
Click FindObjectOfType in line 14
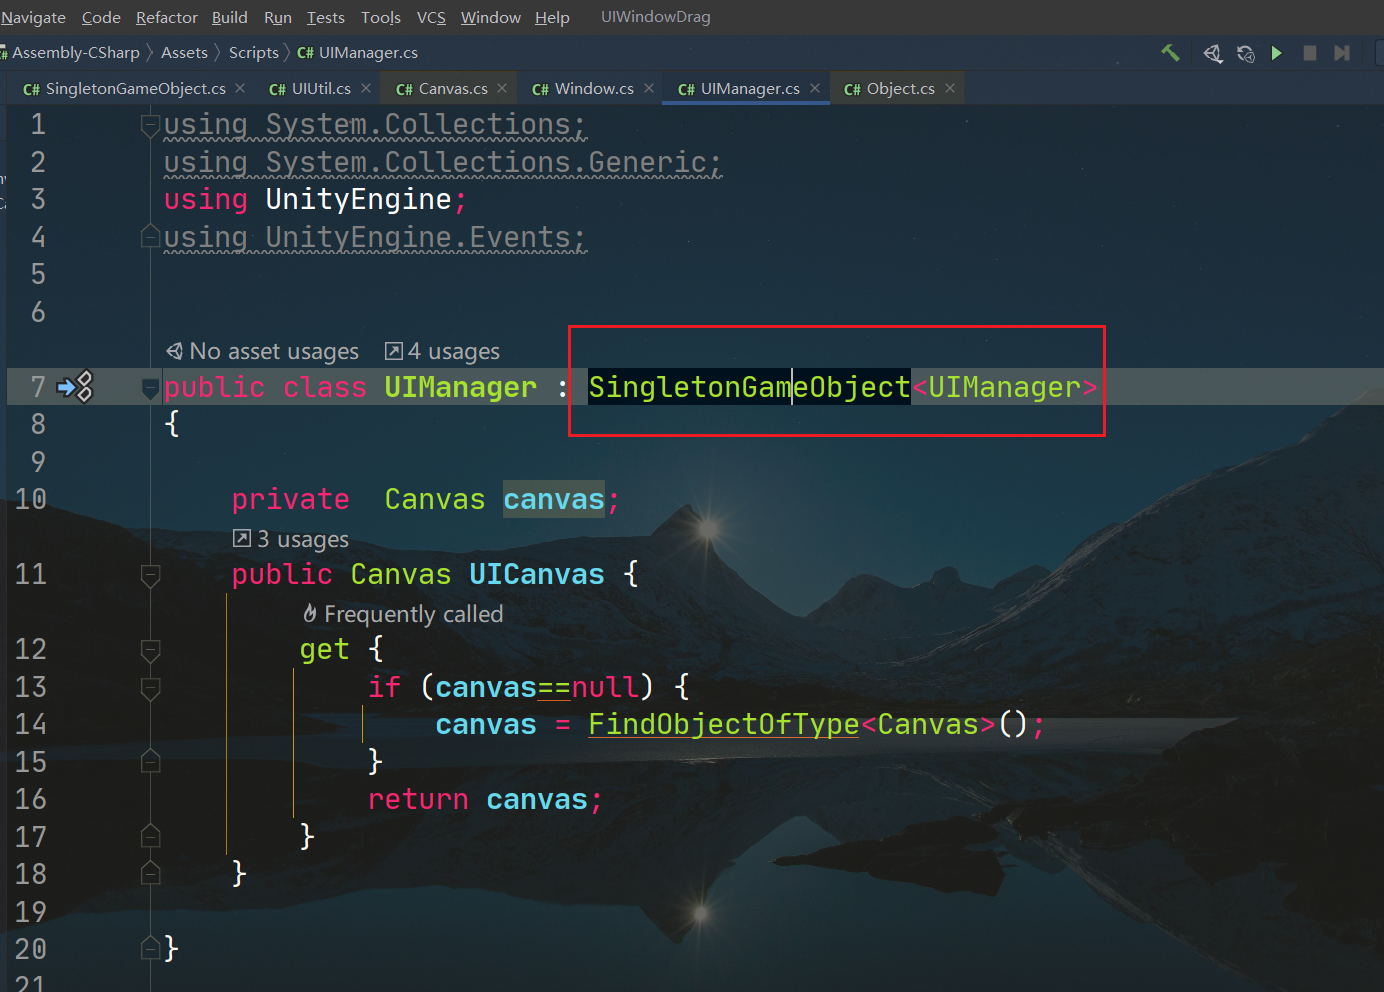(723, 725)
